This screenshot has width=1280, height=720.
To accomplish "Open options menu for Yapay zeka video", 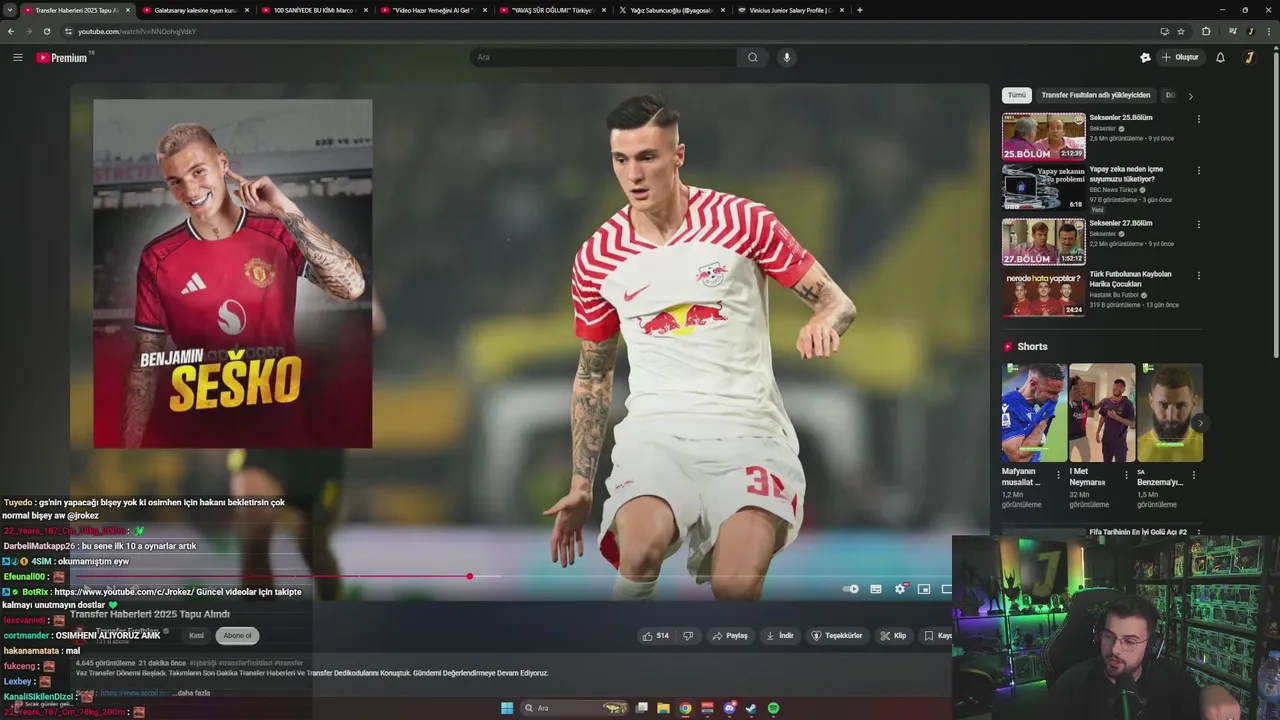I will point(1198,171).
